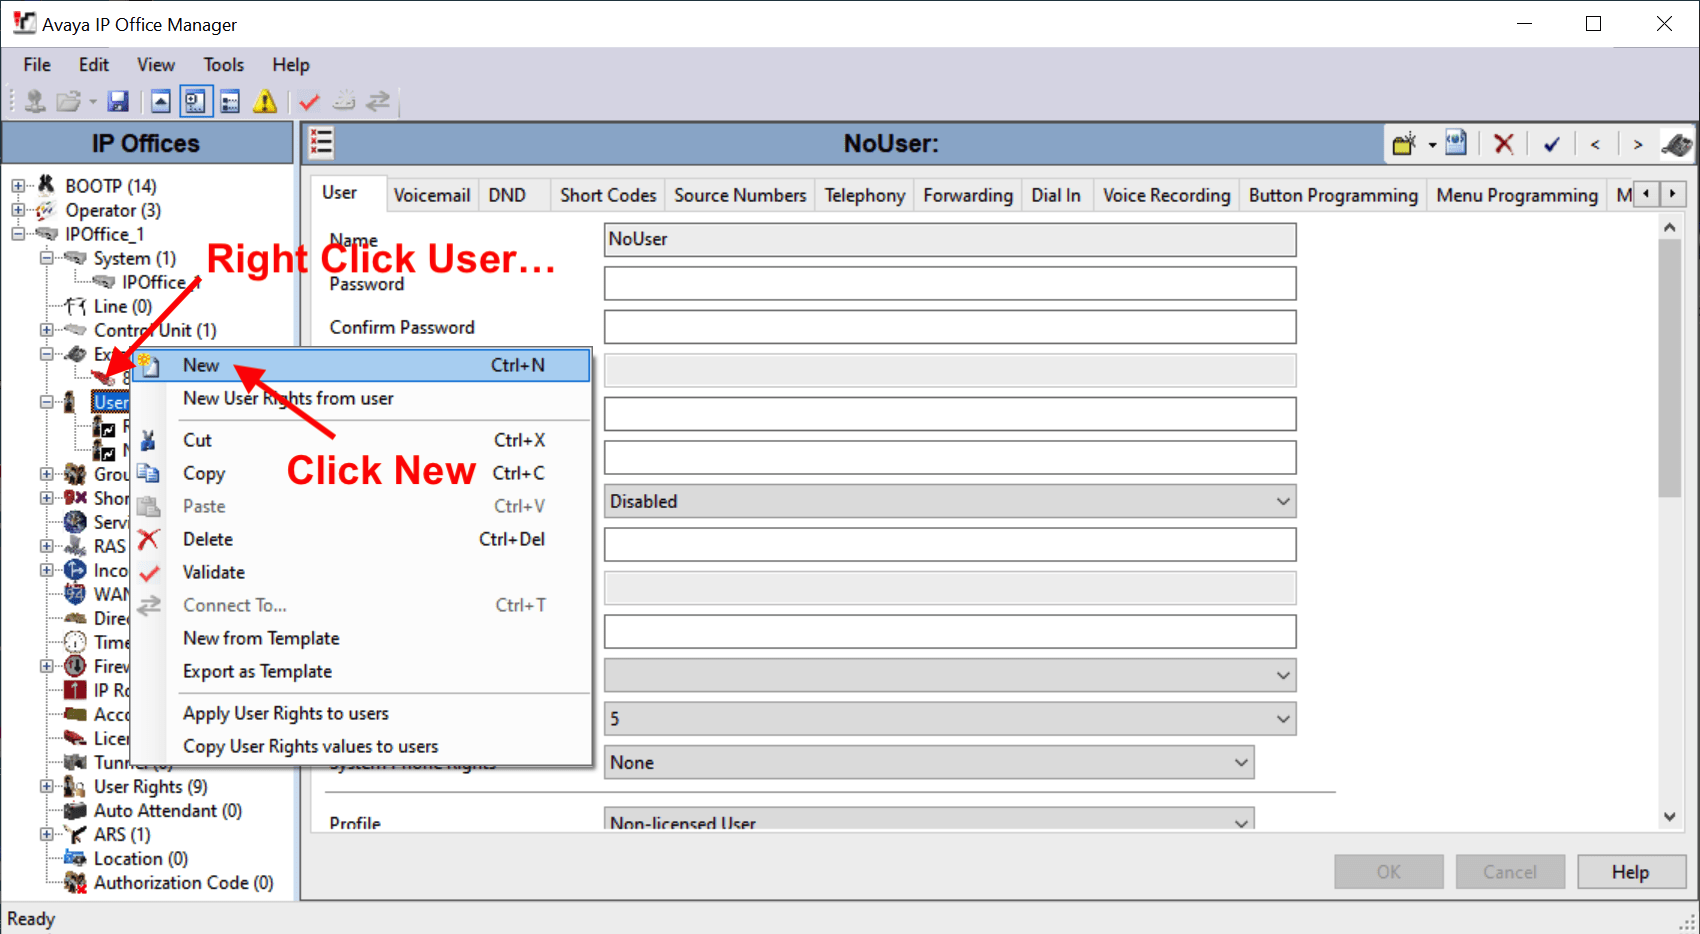Image resolution: width=1700 pixels, height=934 pixels.
Task: Click the User Rights tree icon
Action: (x=75, y=787)
